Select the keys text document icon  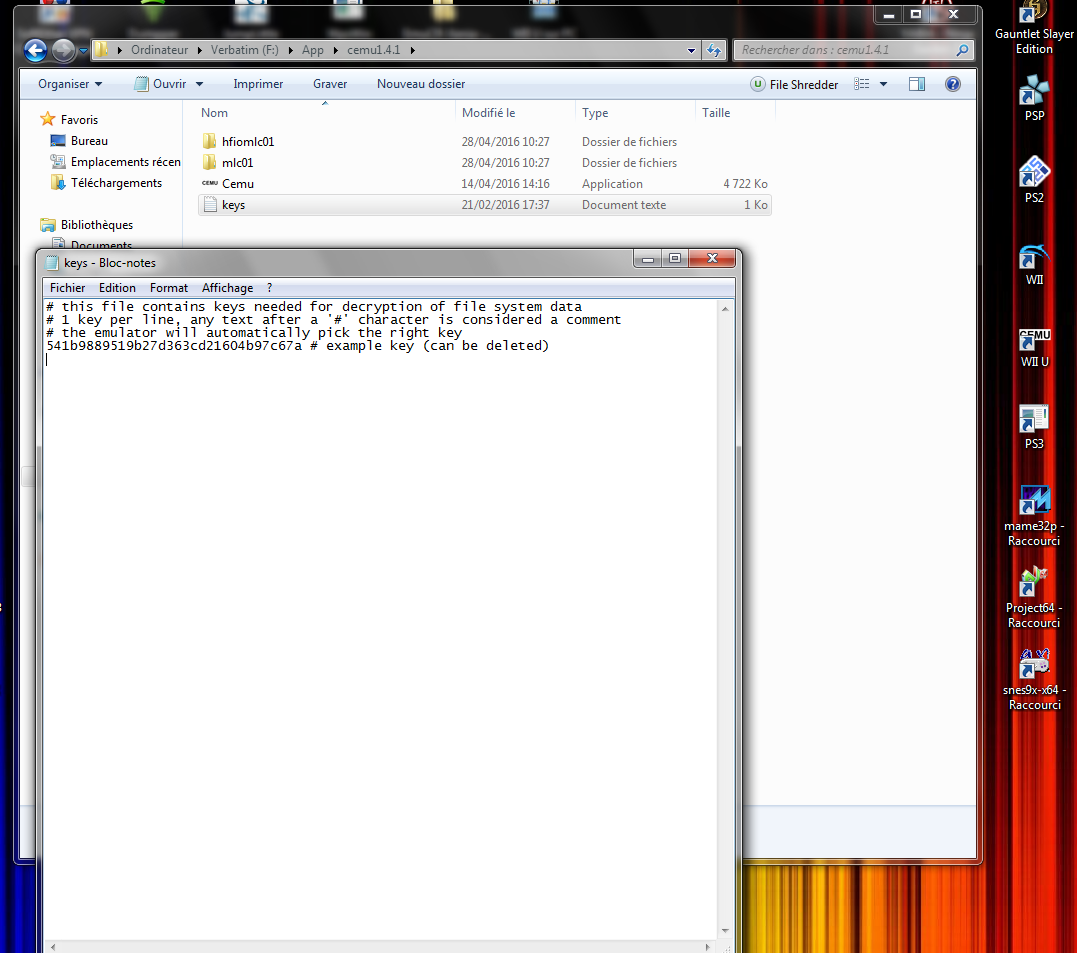pos(210,205)
